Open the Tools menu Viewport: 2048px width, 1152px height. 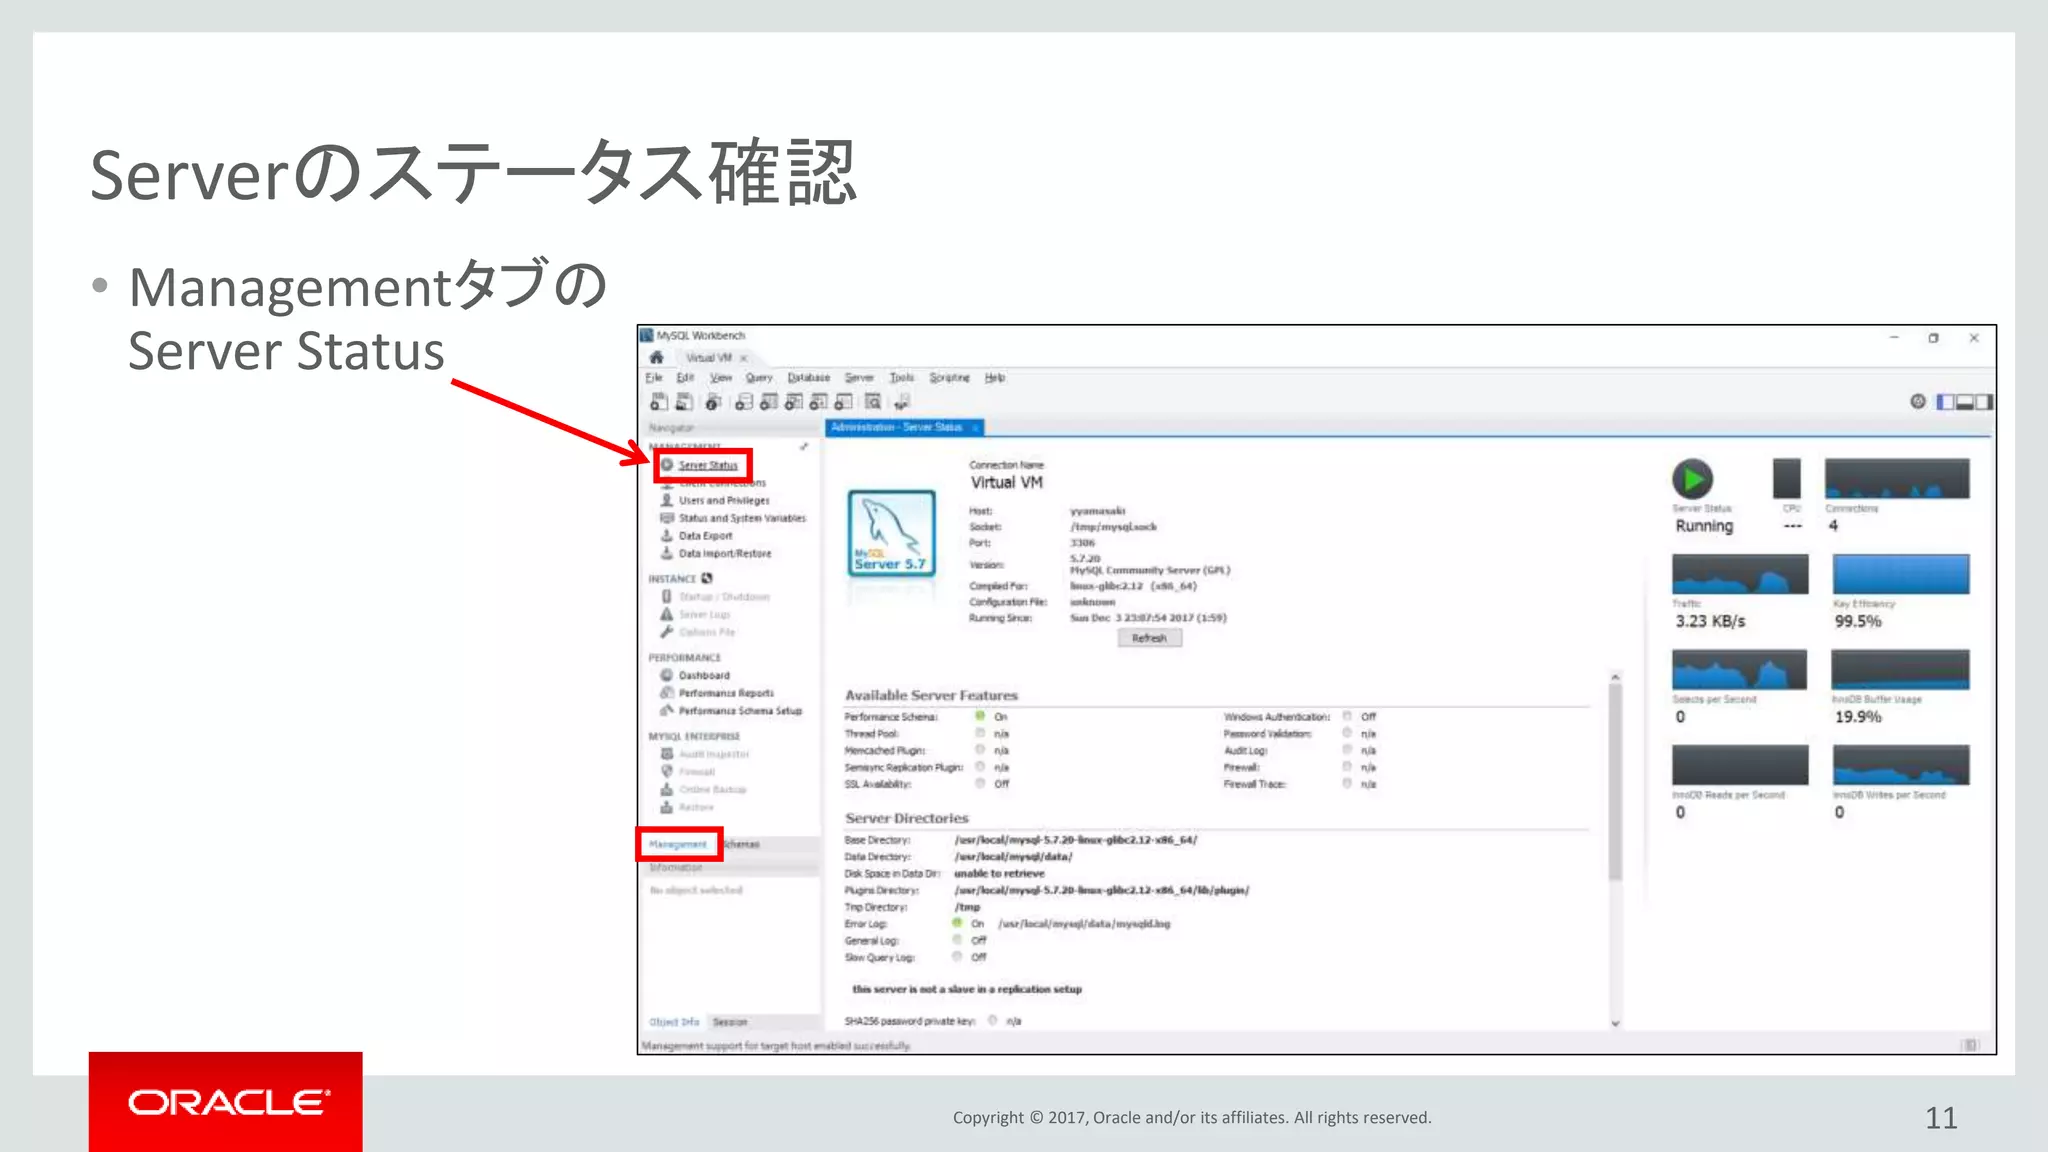coord(902,378)
